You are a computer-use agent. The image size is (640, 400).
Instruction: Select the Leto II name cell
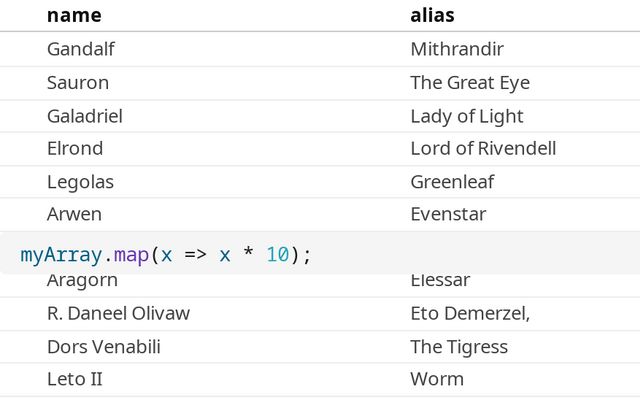[x=75, y=379]
